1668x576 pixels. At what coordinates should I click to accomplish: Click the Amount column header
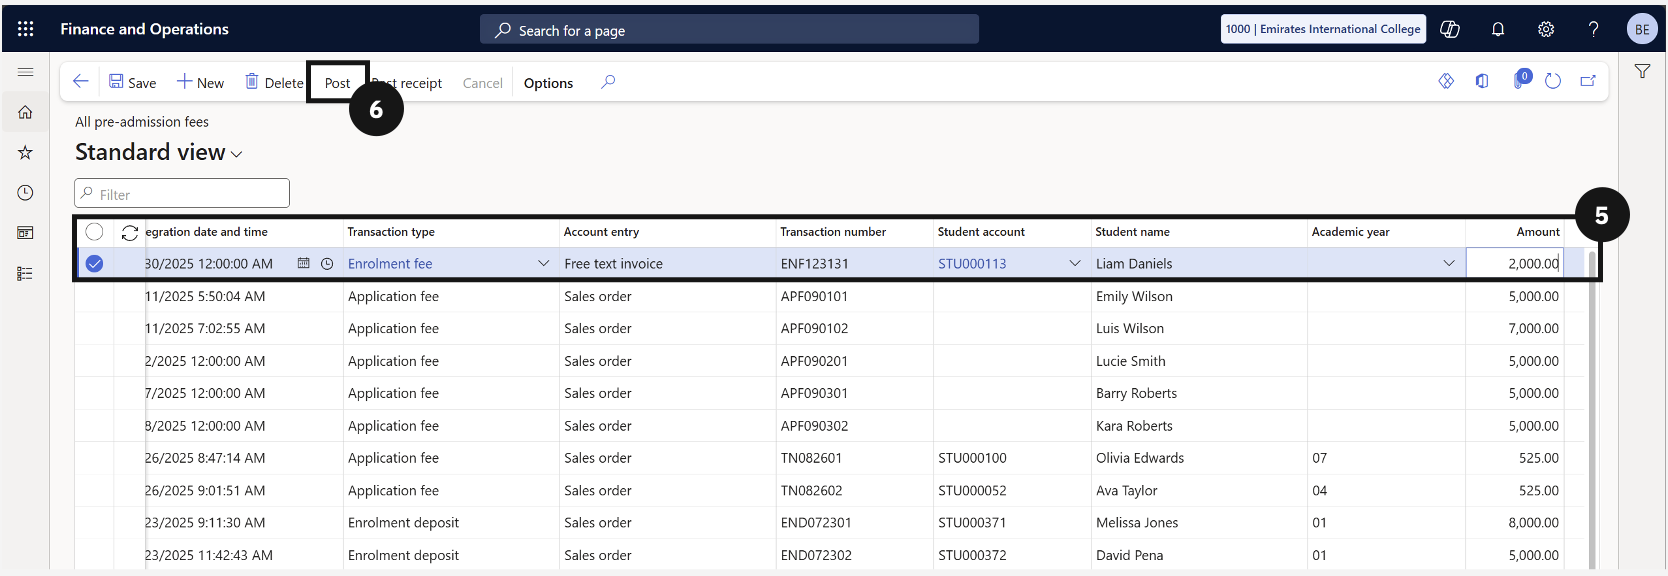point(1538,232)
